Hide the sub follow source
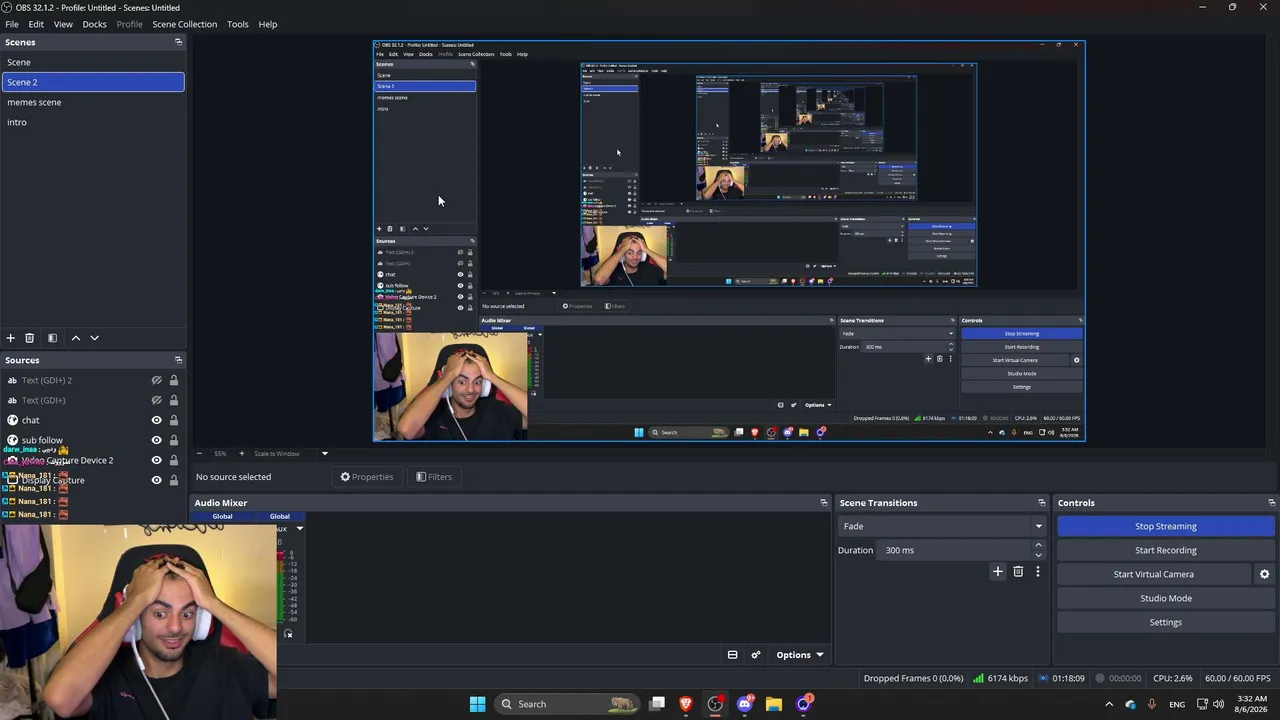Screen dimensions: 1280x720 [156, 440]
